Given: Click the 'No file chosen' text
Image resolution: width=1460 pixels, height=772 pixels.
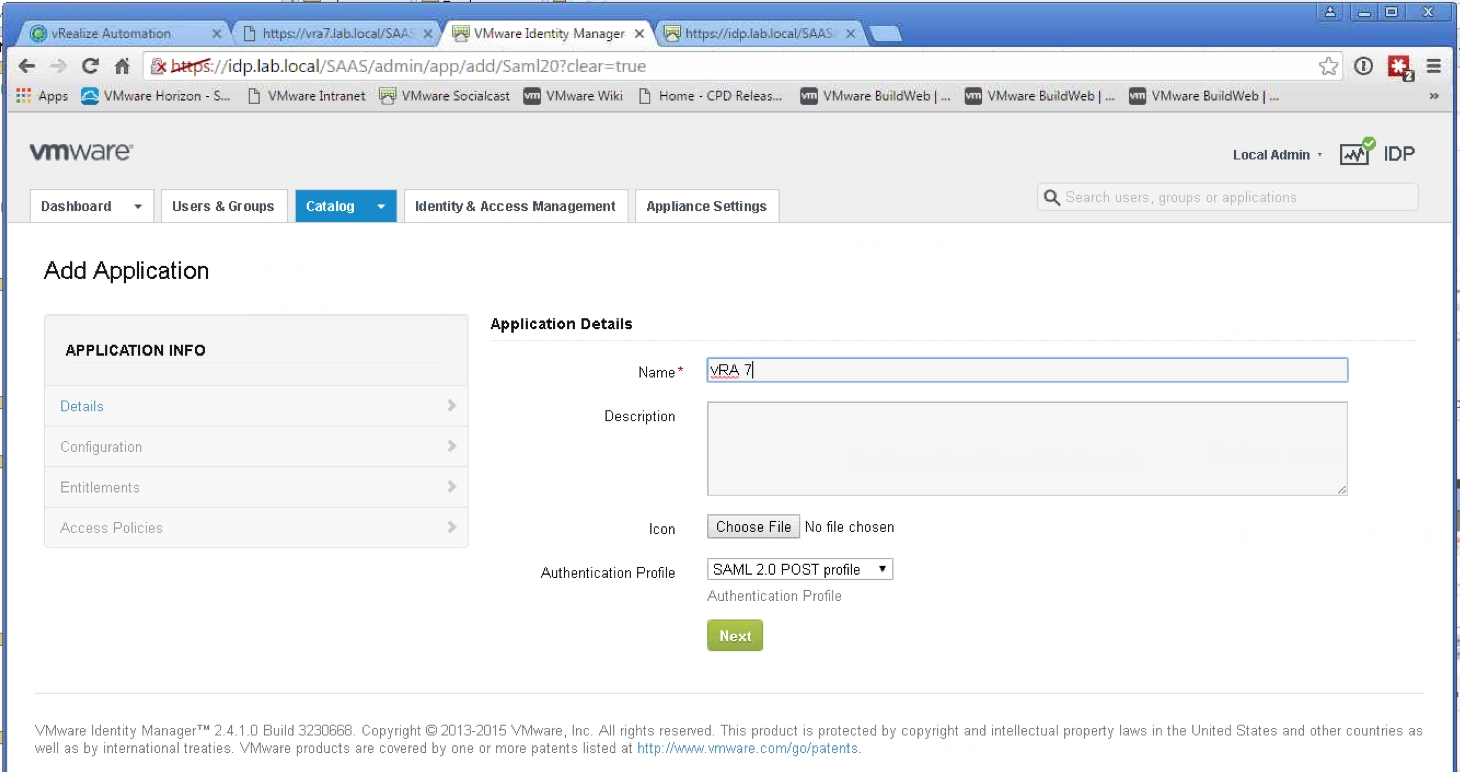Looking at the screenshot, I should coord(849,527).
